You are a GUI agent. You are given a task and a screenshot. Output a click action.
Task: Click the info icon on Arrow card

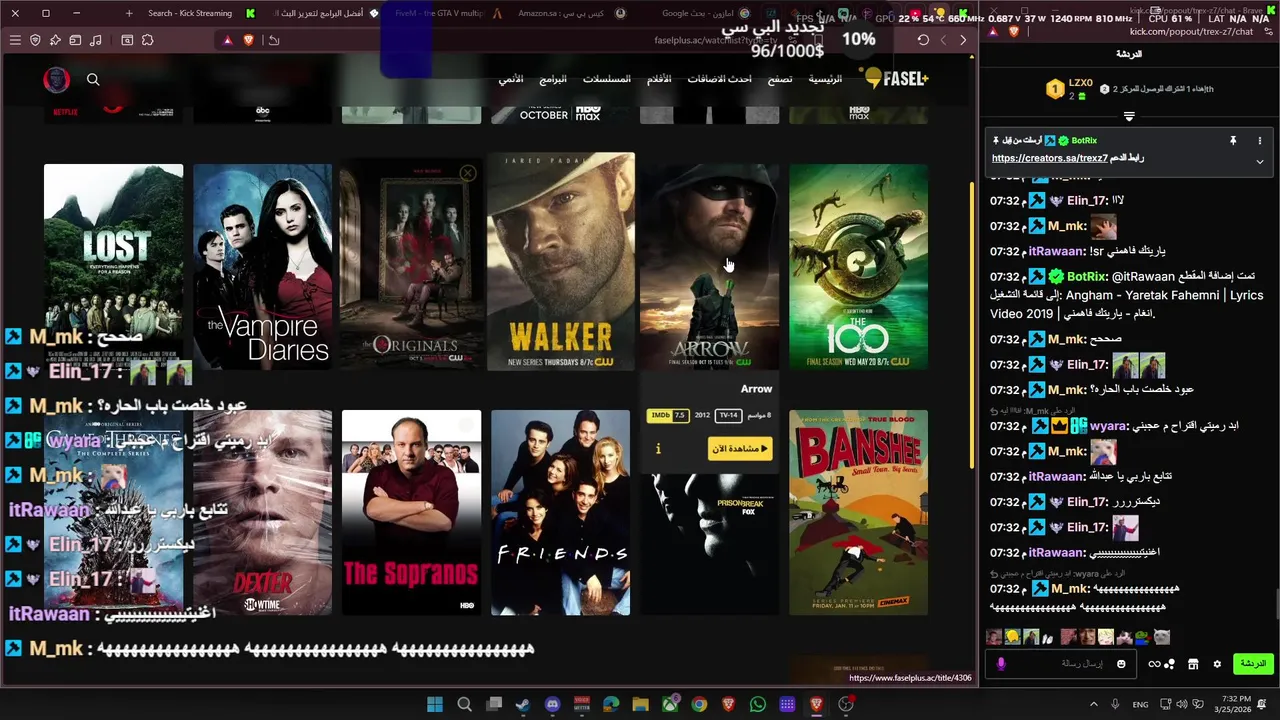coord(658,449)
